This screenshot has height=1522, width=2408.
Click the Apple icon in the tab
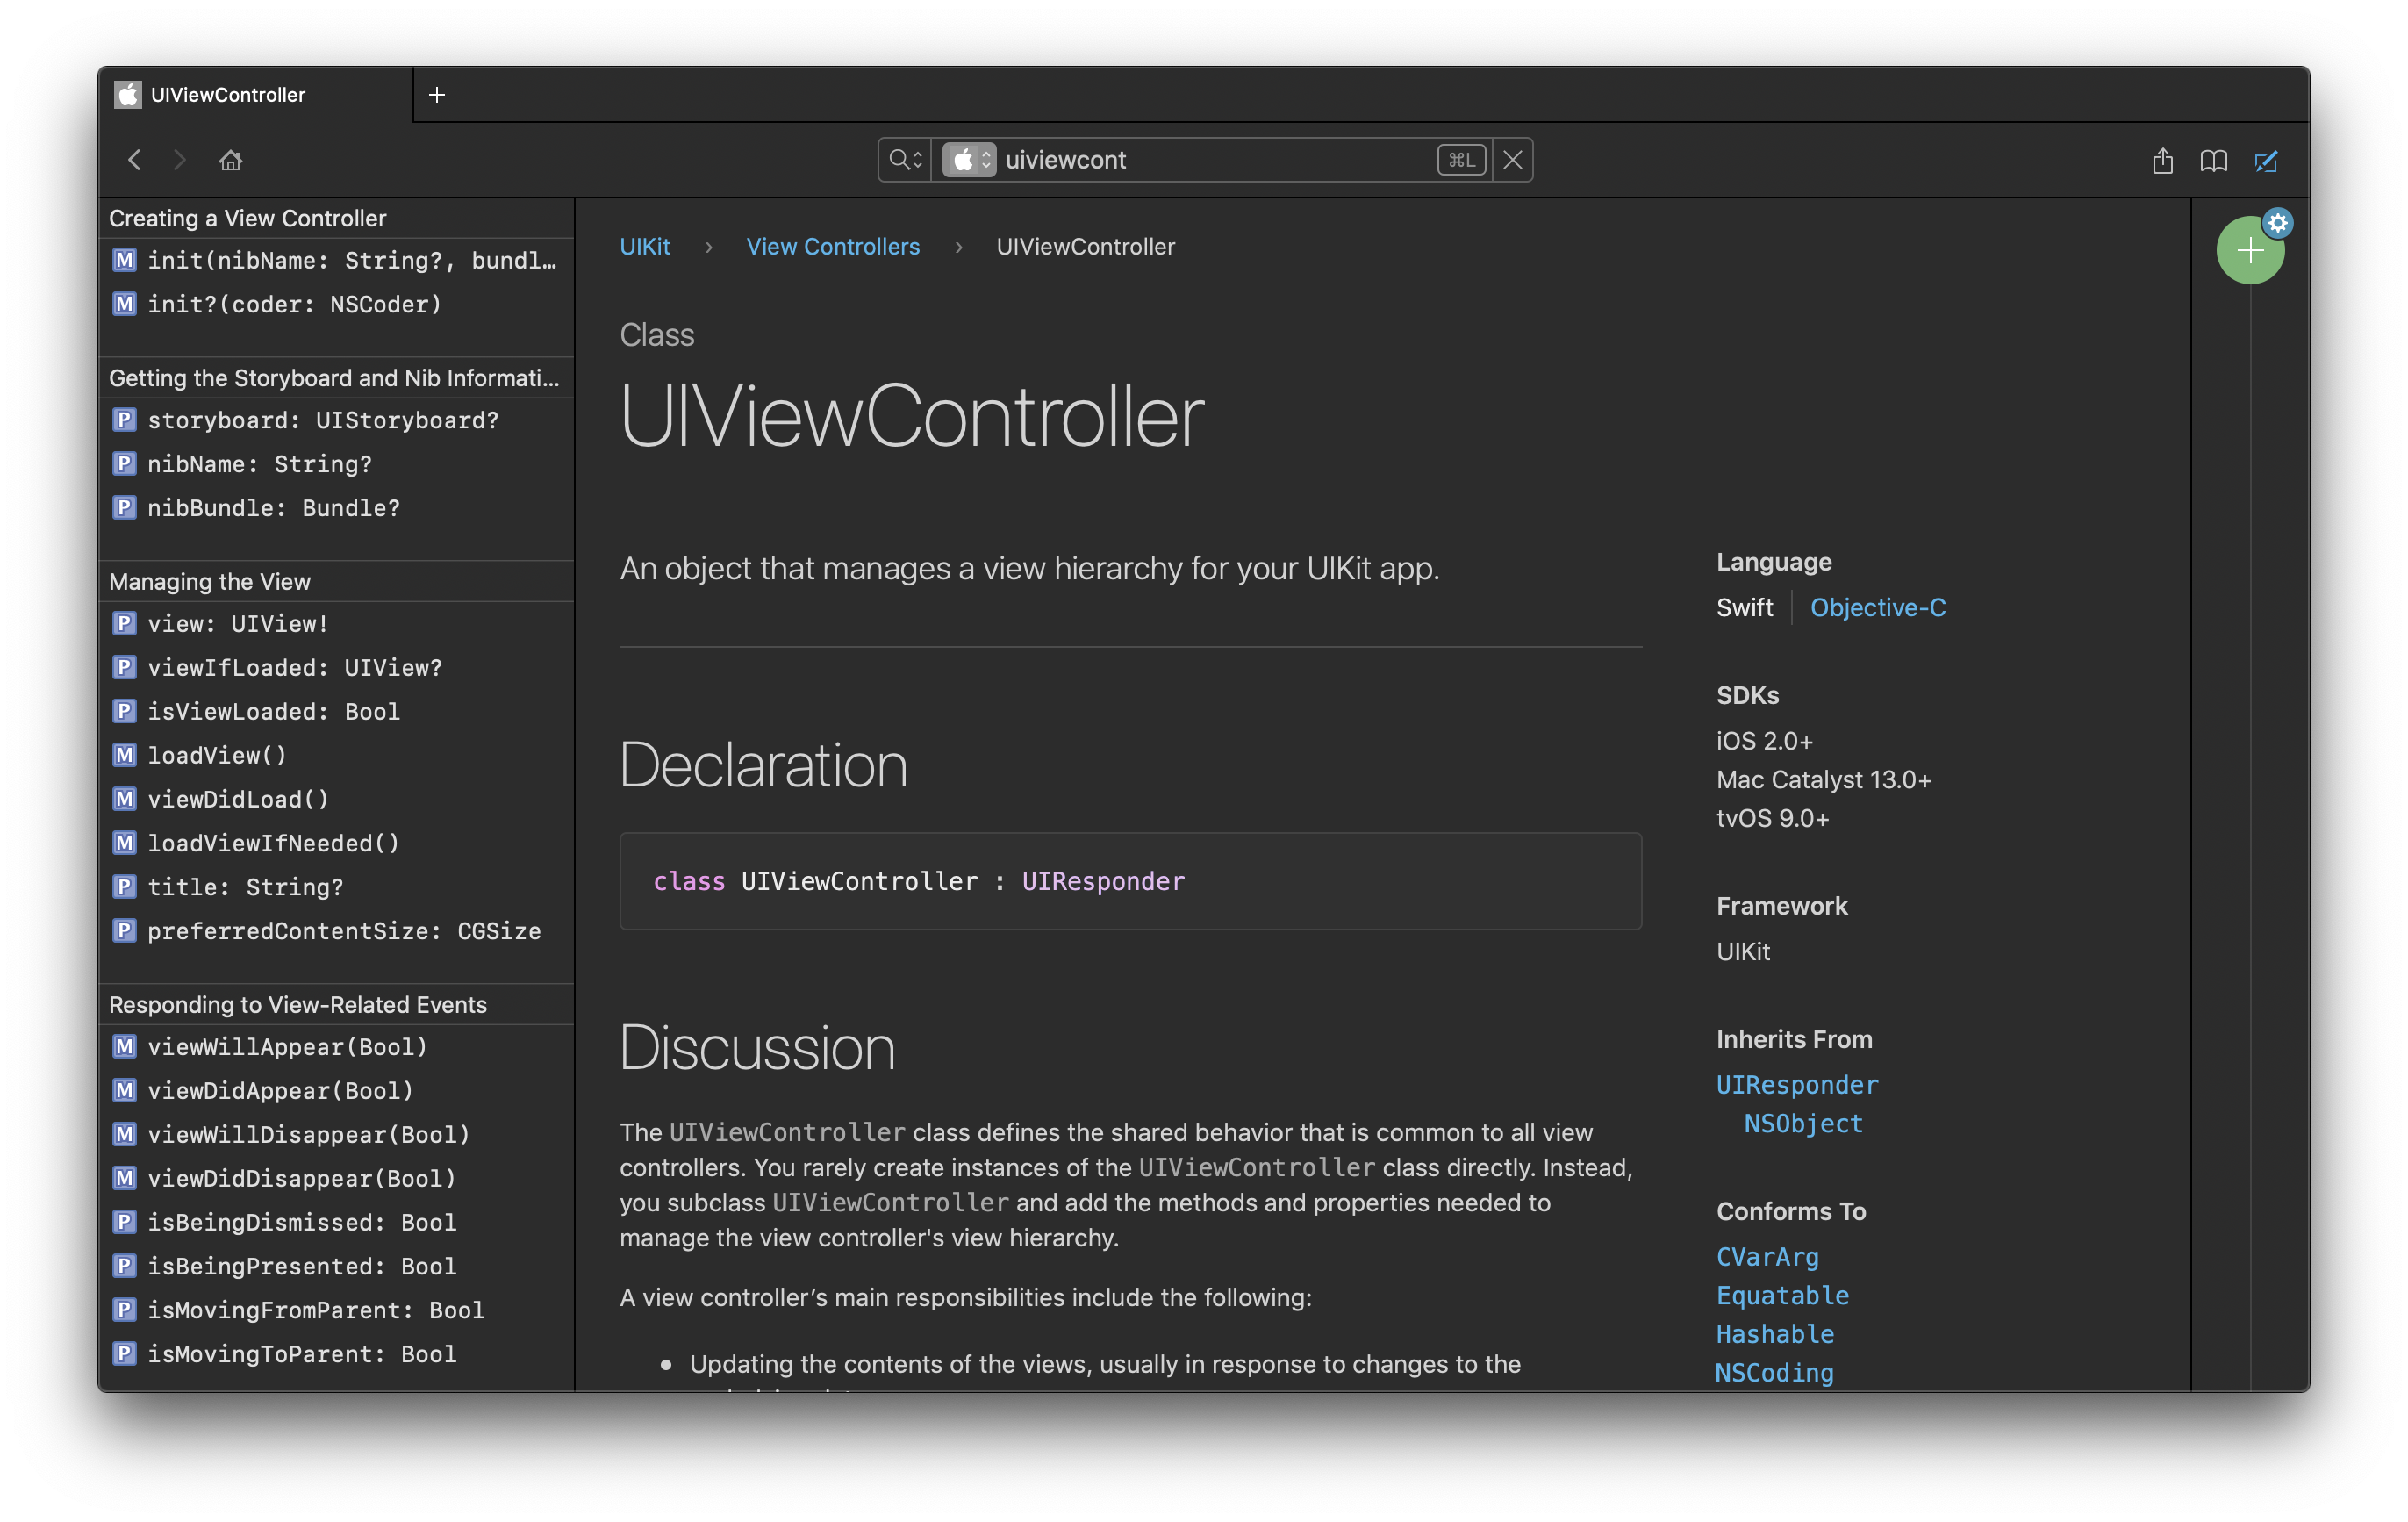pos(127,95)
